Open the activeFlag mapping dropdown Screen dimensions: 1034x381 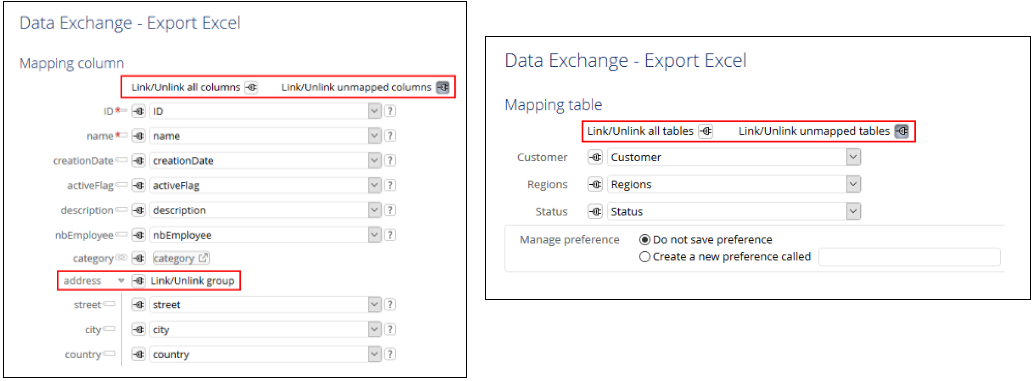[x=375, y=185]
